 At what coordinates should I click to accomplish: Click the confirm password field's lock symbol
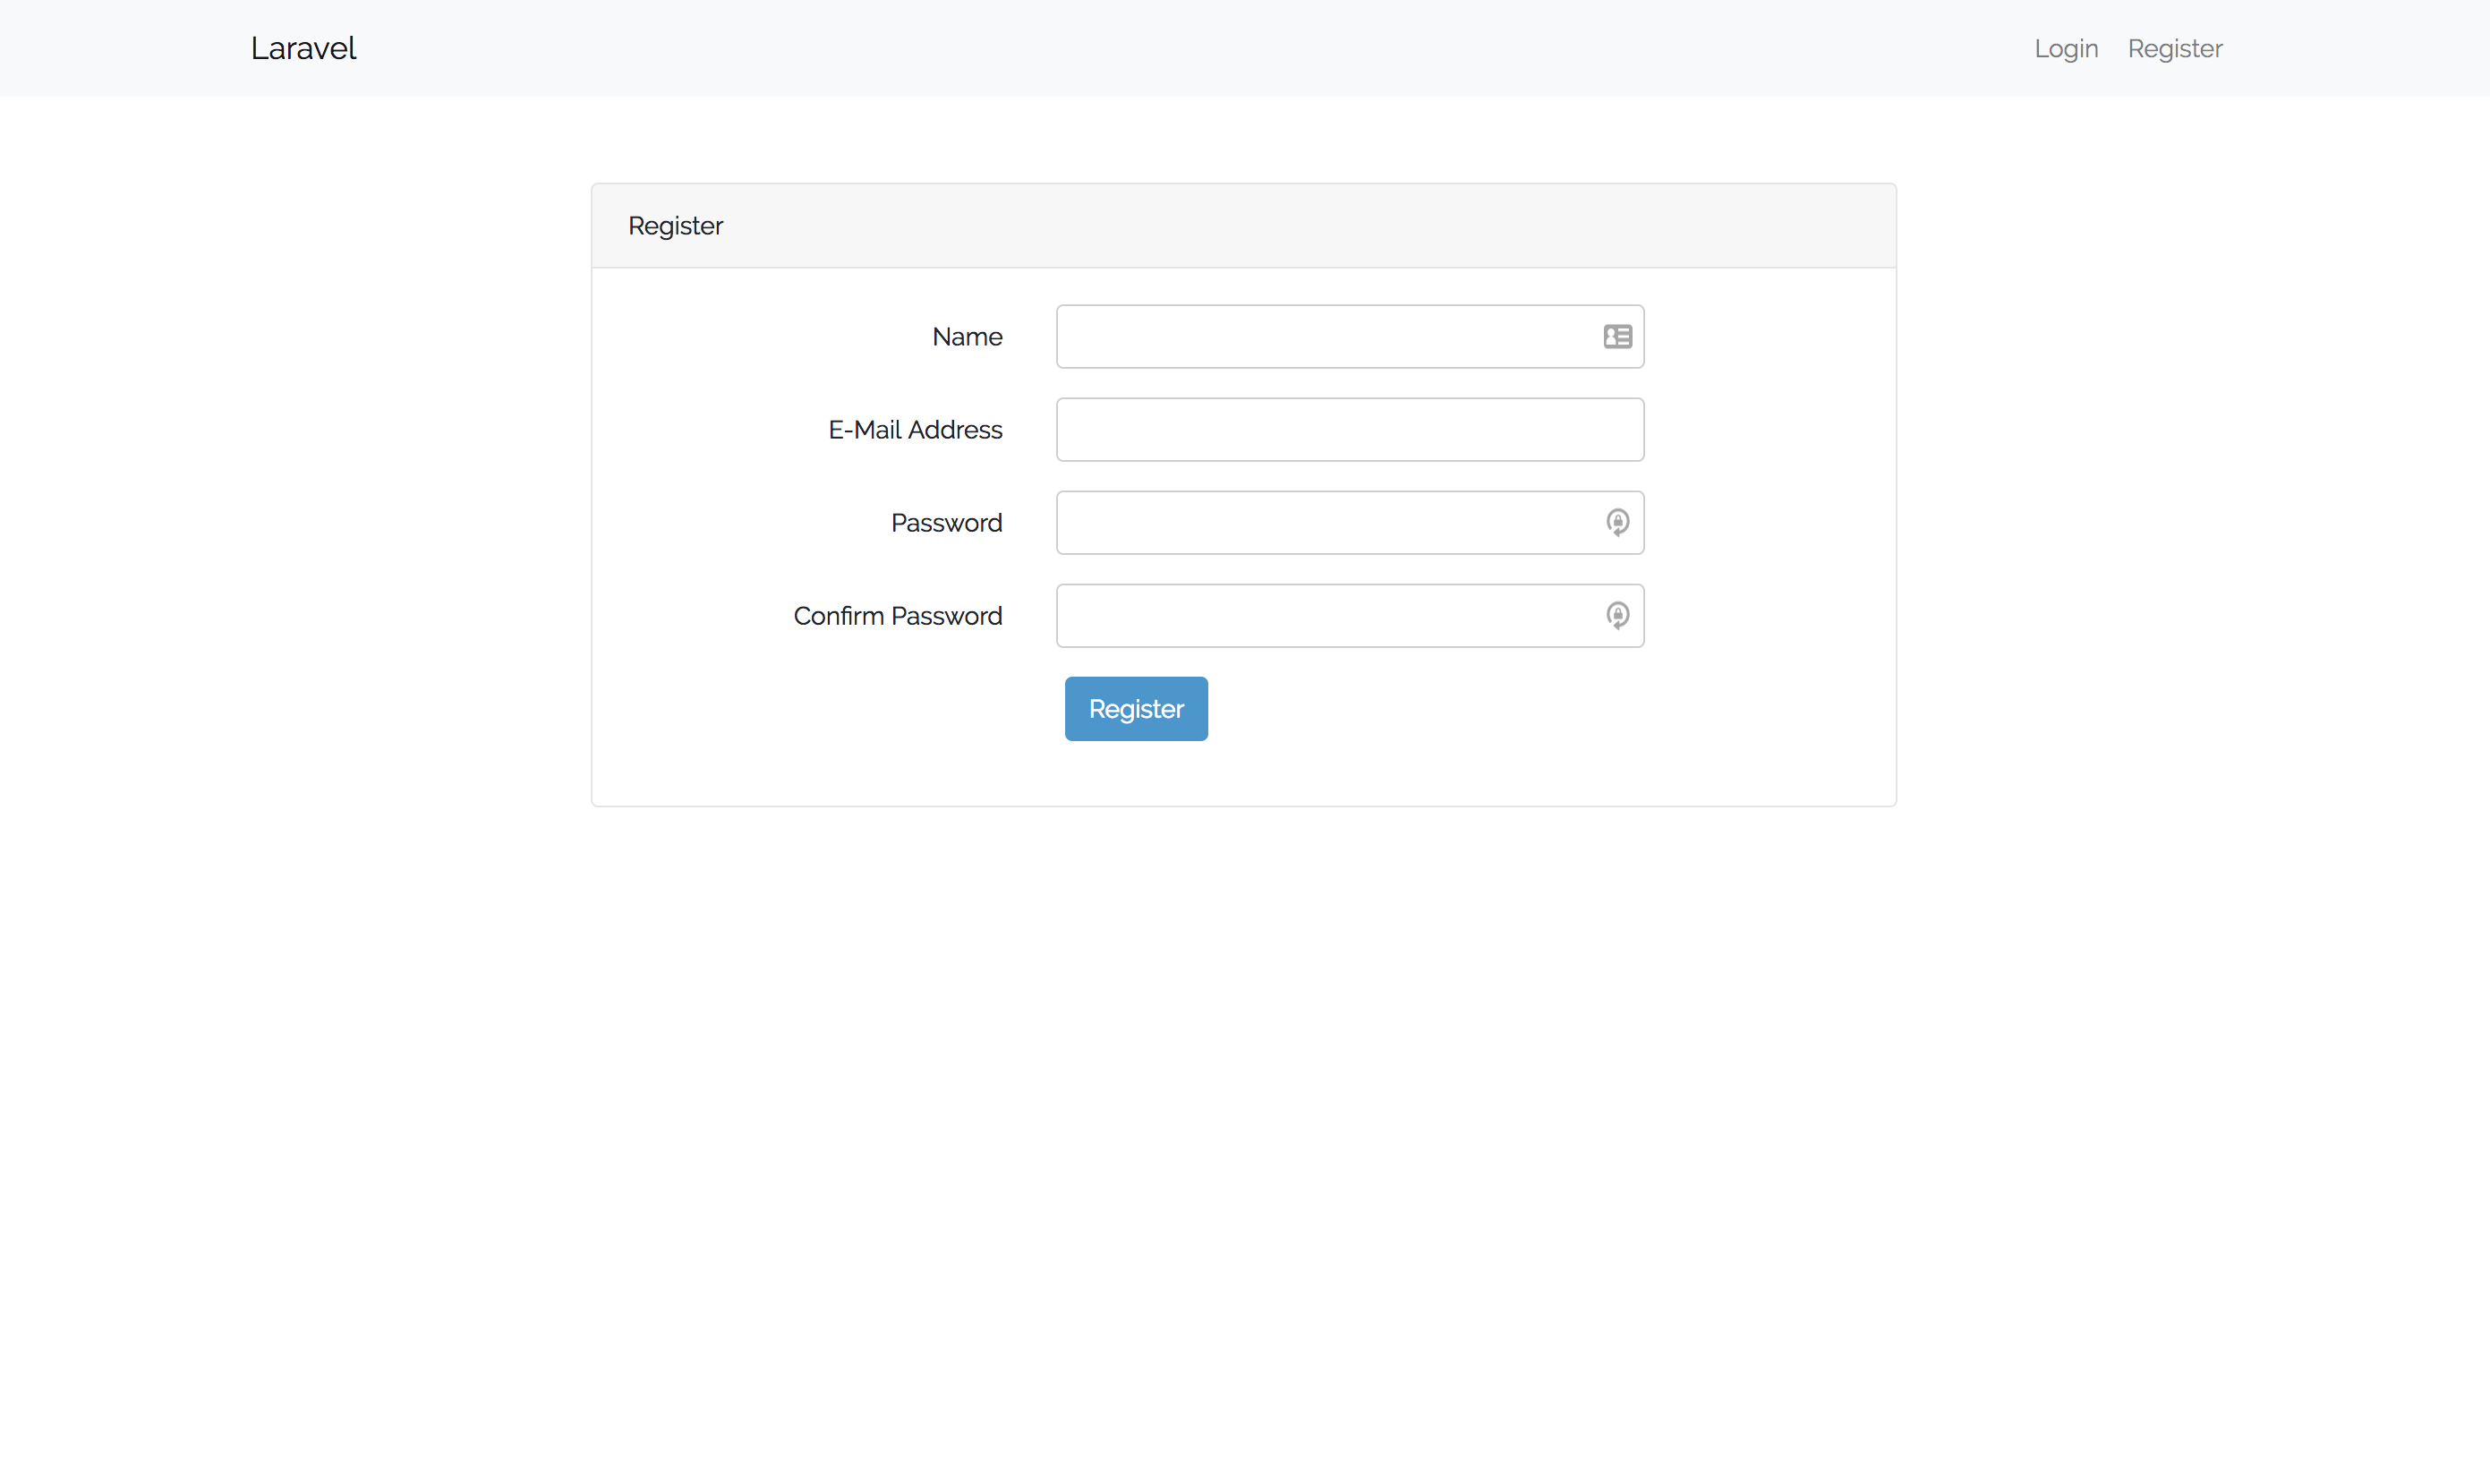point(1617,615)
